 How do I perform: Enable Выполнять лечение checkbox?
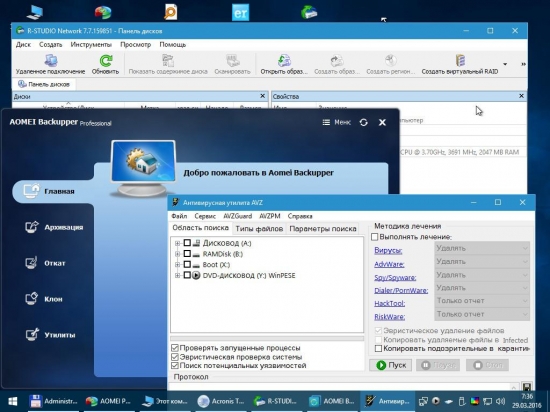tap(375, 237)
